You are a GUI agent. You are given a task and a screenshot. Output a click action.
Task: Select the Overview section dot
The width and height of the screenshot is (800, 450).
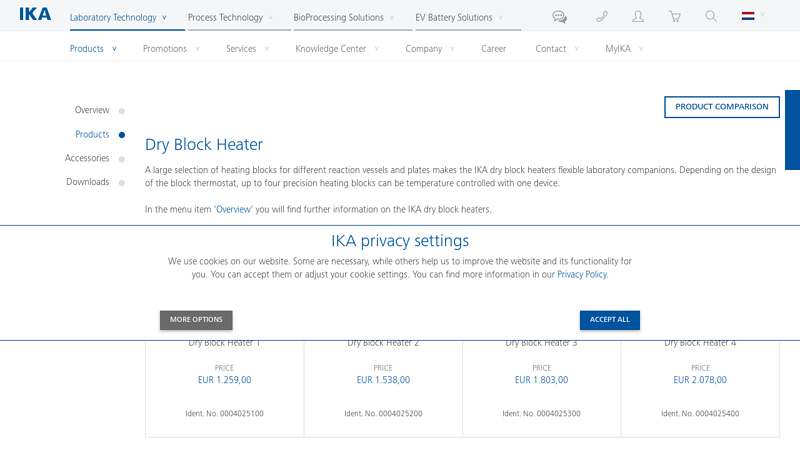click(122, 111)
